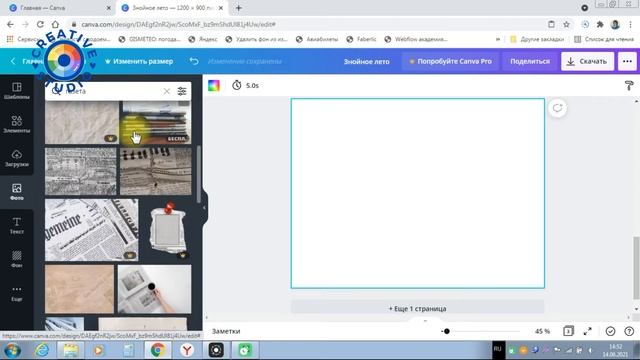
Task: Click the Download button
Action: click(587, 61)
